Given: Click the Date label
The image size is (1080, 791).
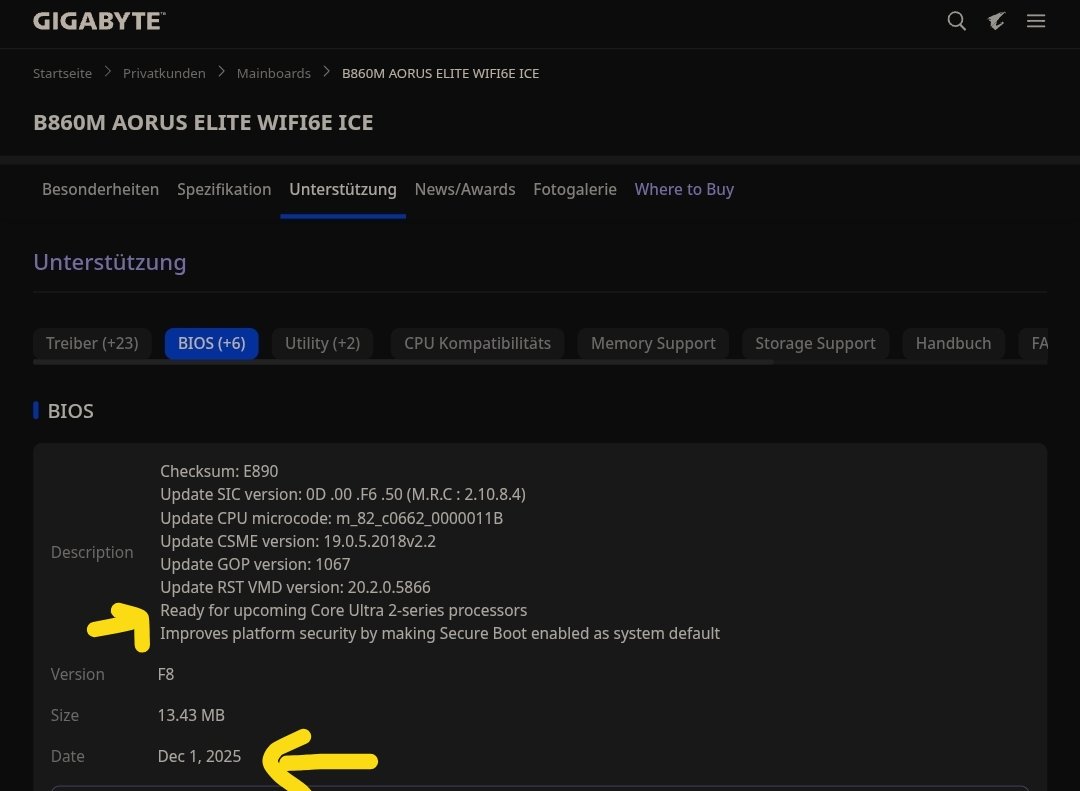Looking at the screenshot, I should (x=68, y=756).
